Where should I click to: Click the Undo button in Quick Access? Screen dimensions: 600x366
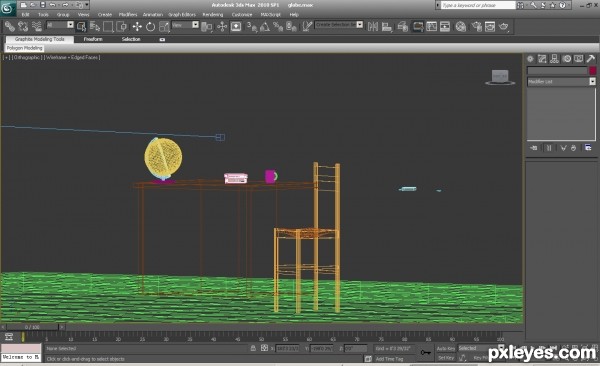52,5
